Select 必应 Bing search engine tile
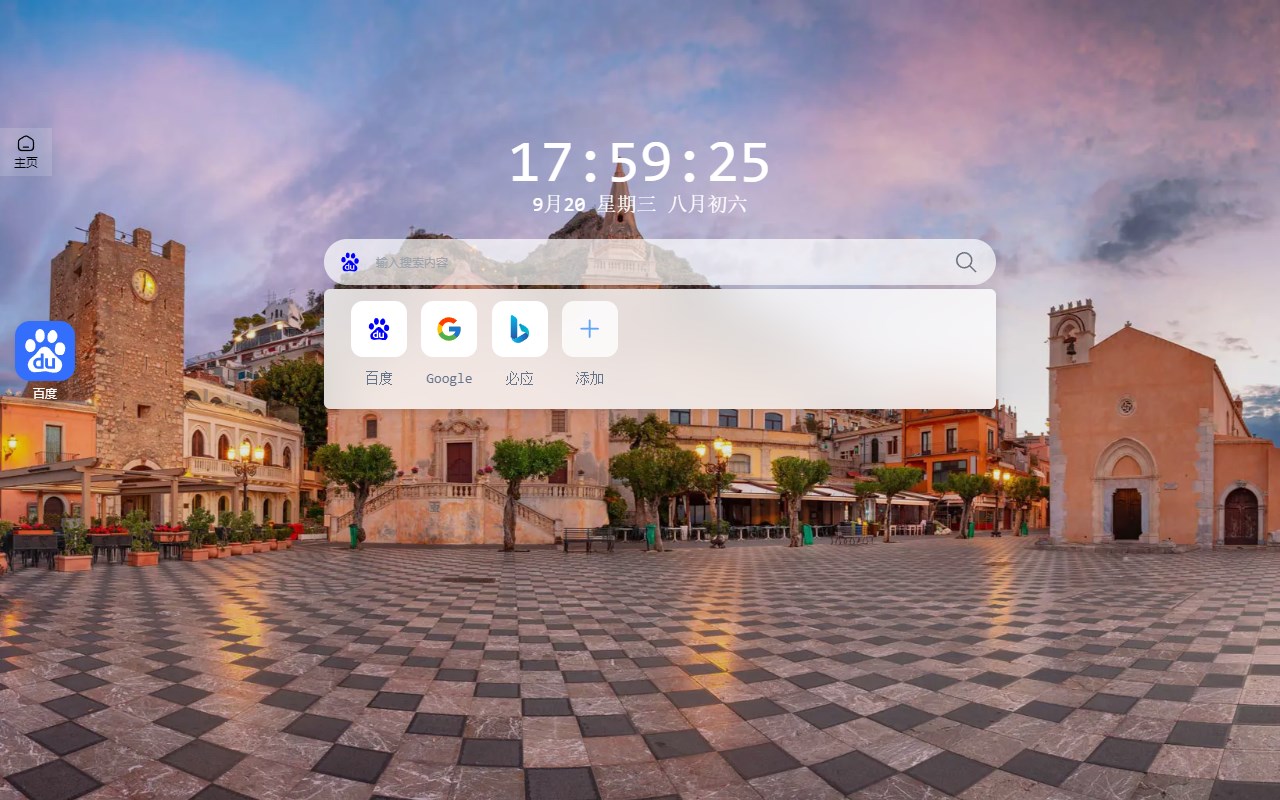 coord(520,329)
